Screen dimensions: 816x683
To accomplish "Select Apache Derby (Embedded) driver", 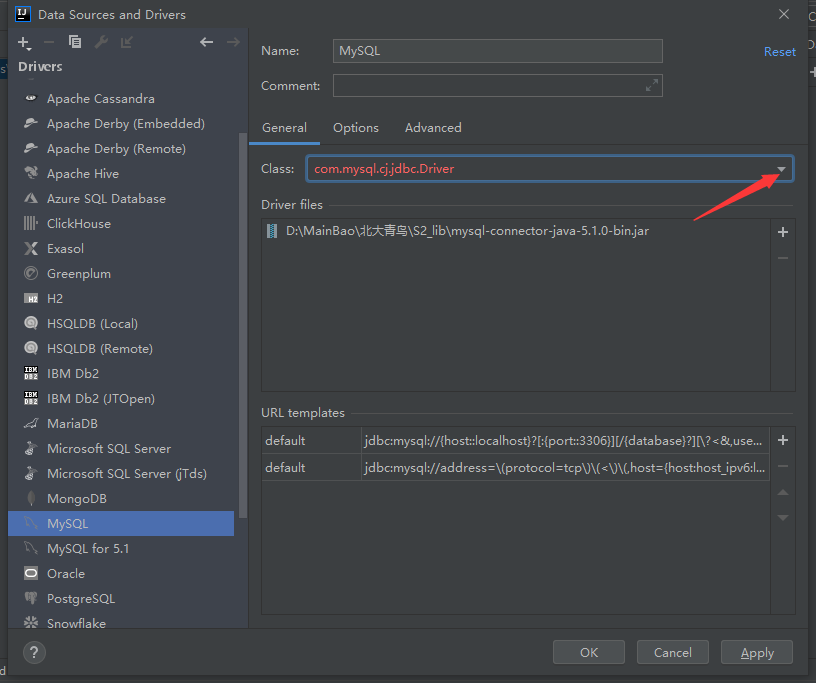I will pos(121,123).
